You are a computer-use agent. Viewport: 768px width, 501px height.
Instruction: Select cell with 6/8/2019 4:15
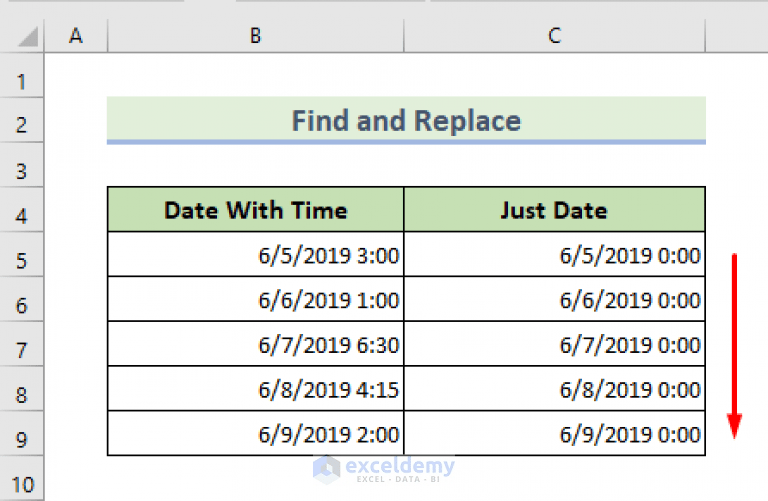pyautogui.click(x=256, y=389)
